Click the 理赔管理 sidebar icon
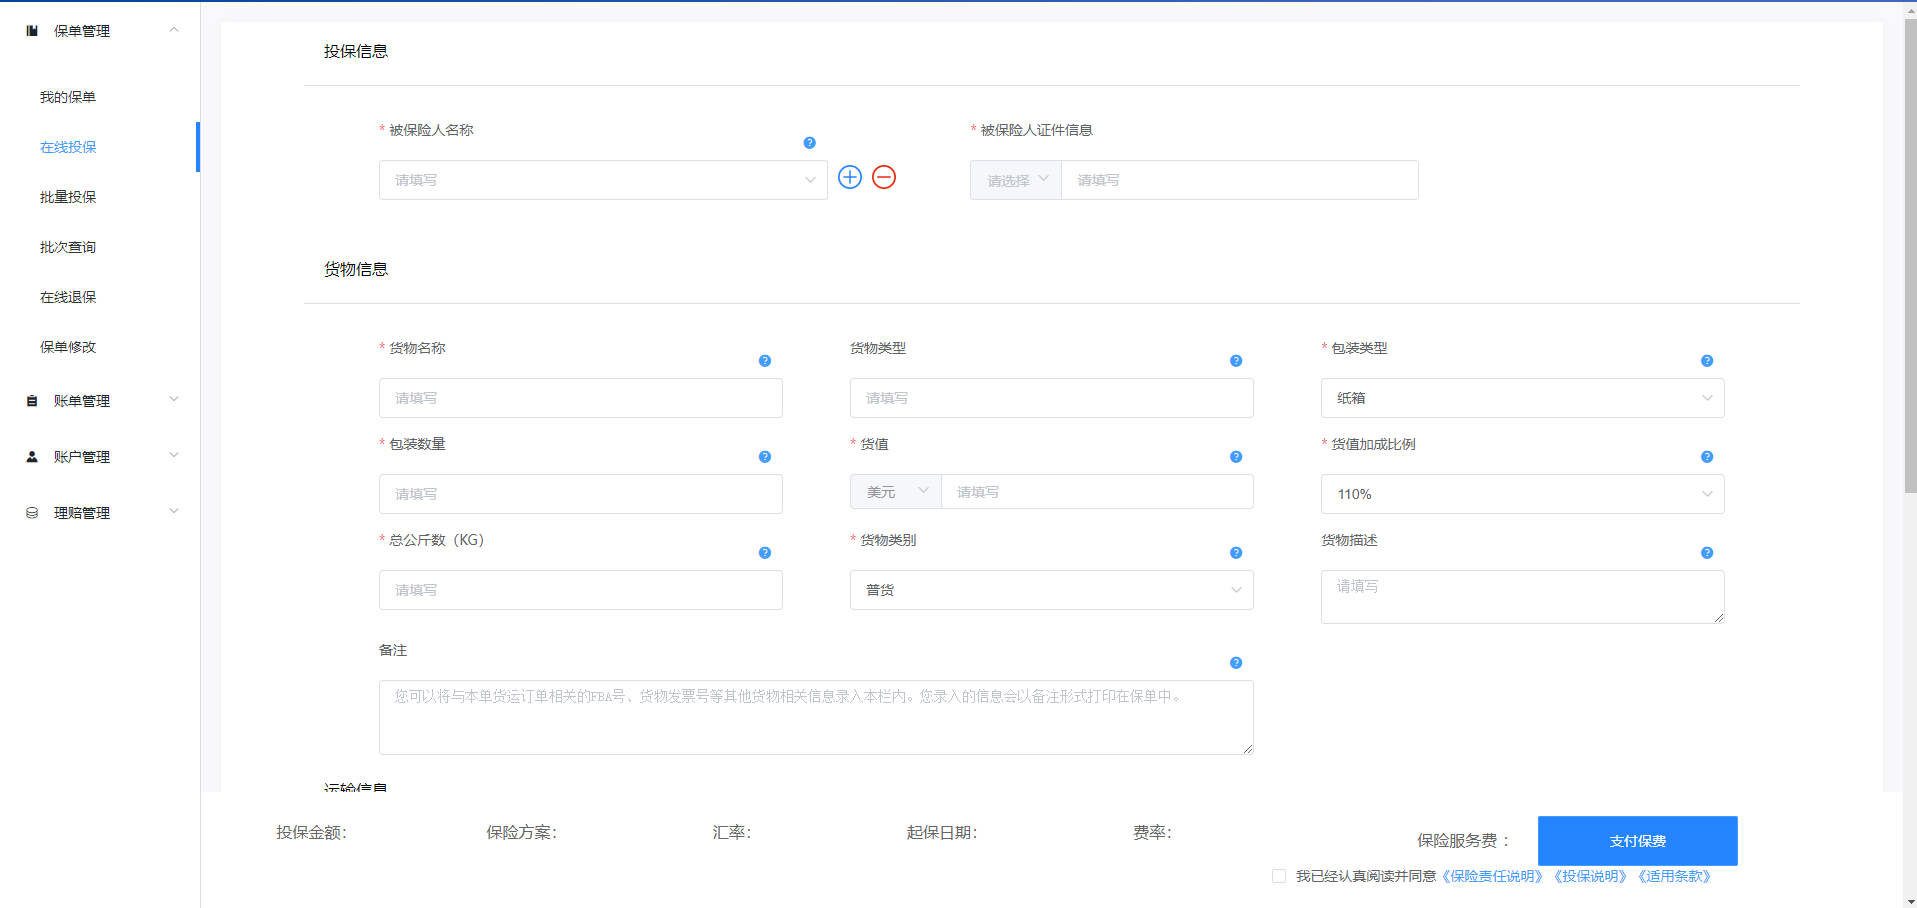This screenshot has height=908, width=1917. [x=32, y=513]
